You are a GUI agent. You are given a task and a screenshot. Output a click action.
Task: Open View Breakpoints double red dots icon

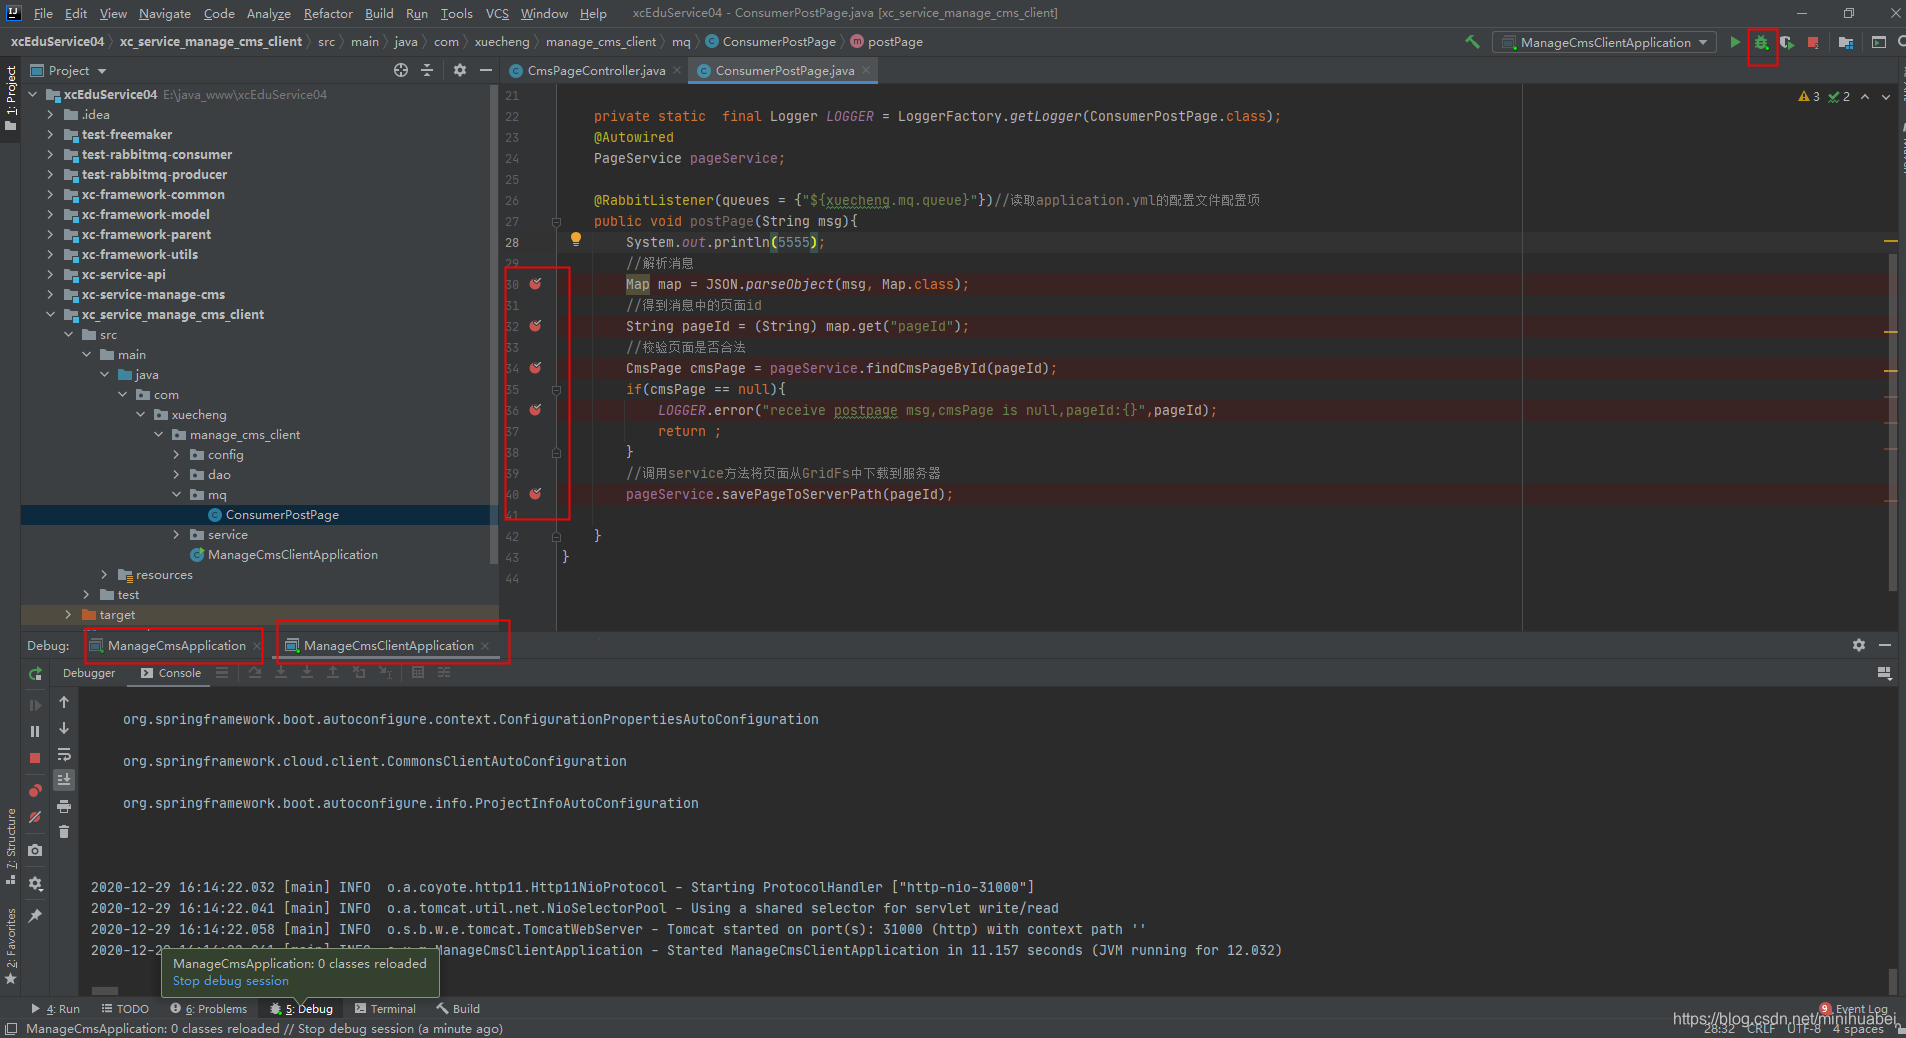click(x=35, y=791)
